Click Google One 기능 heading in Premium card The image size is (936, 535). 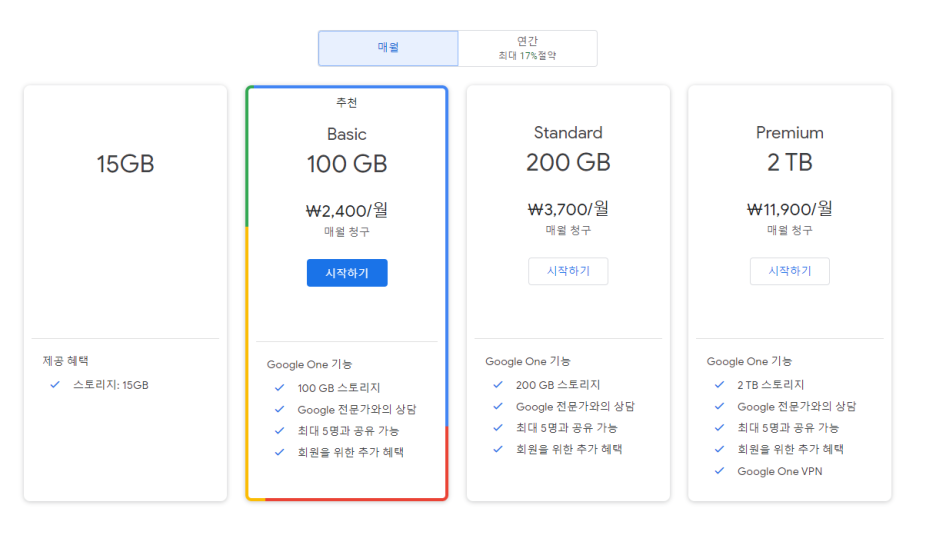pyautogui.click(x=749, y=361)
